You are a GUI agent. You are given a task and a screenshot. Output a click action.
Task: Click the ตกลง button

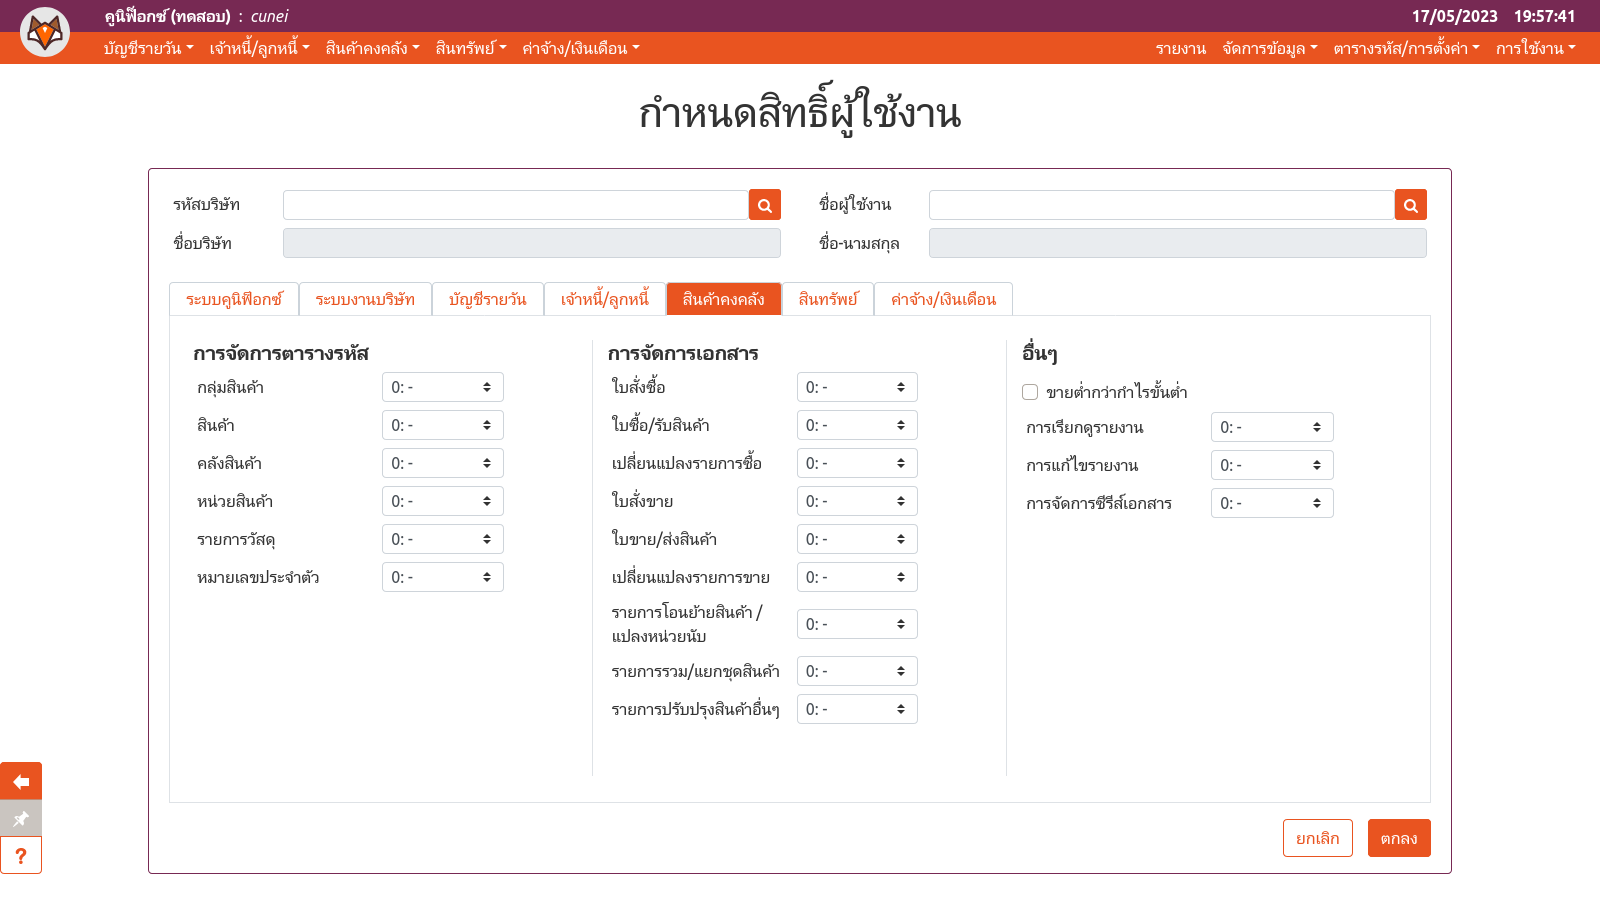pyautogui.click(x=1399, y=838)
